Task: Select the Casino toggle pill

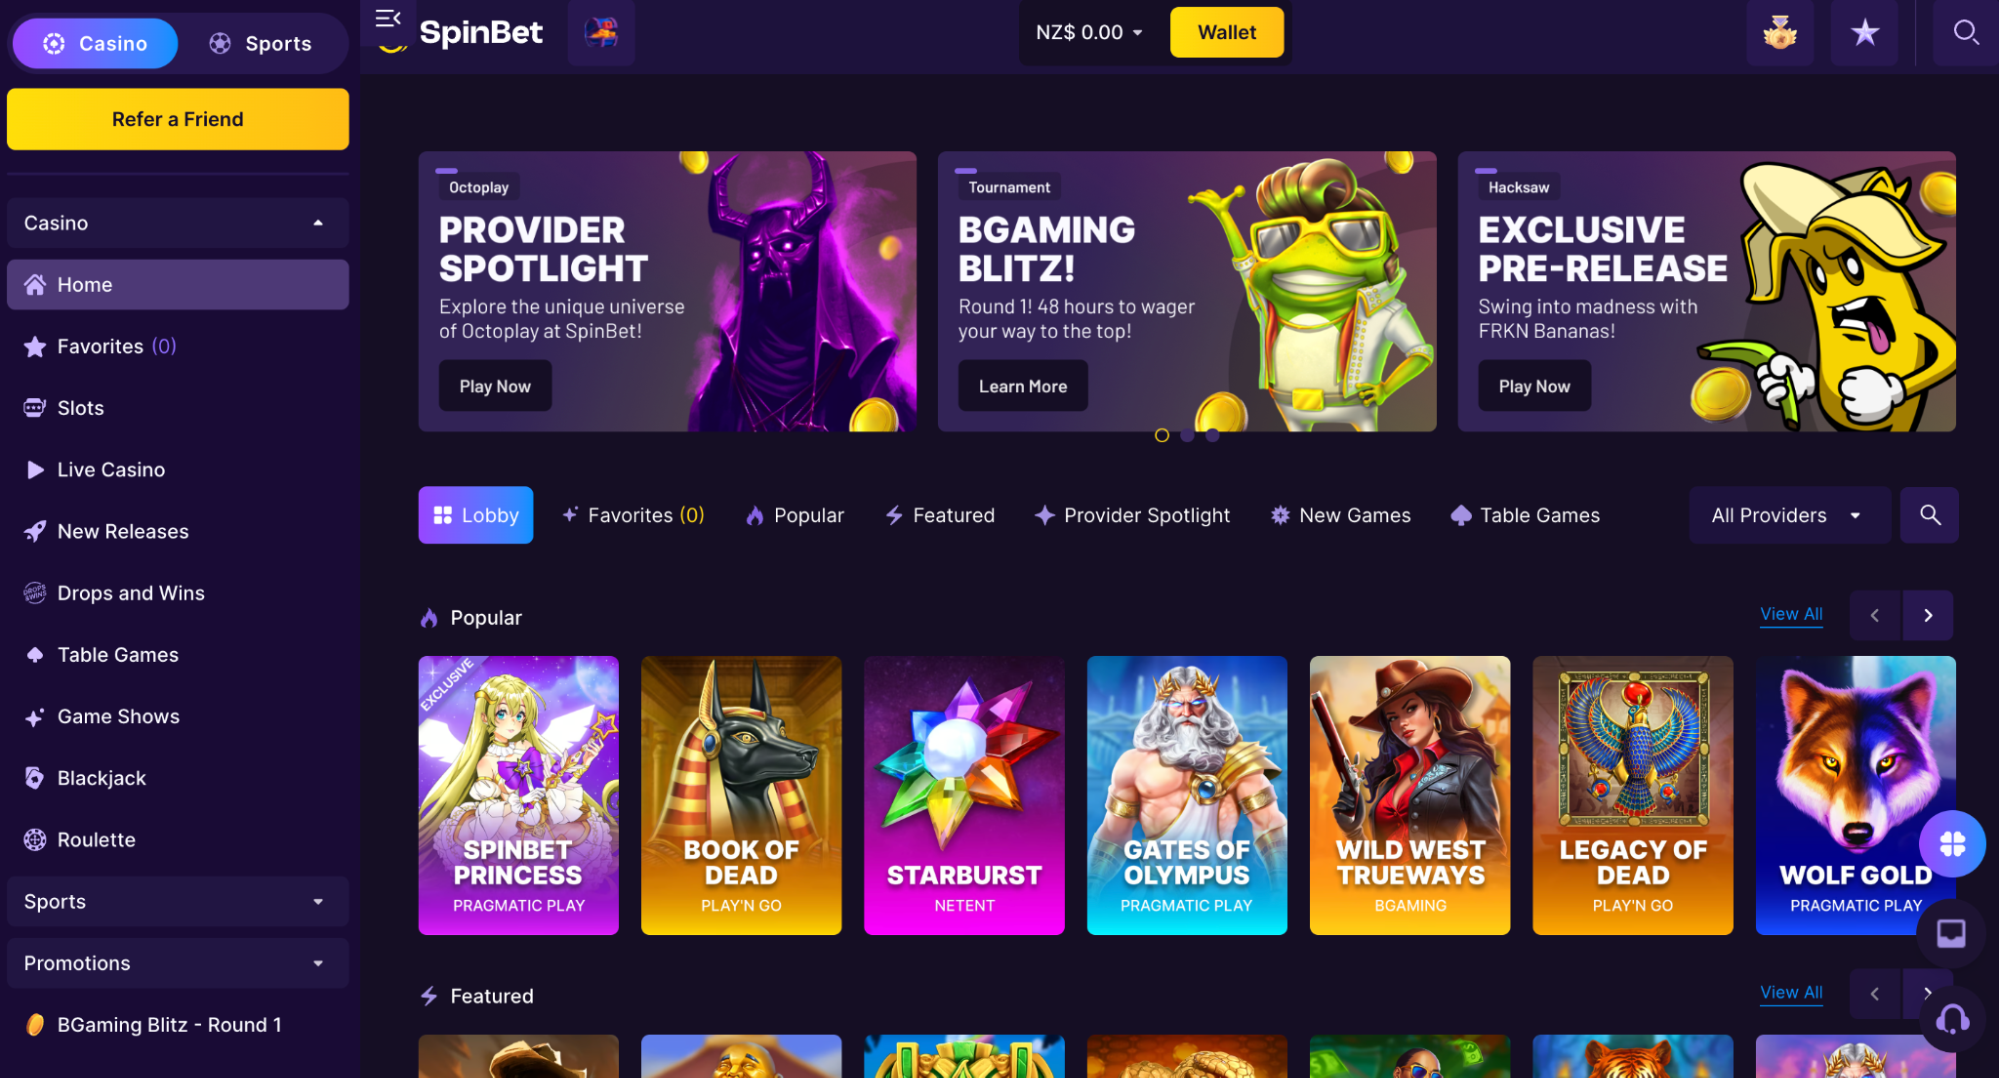Action: tap(95, 43)
